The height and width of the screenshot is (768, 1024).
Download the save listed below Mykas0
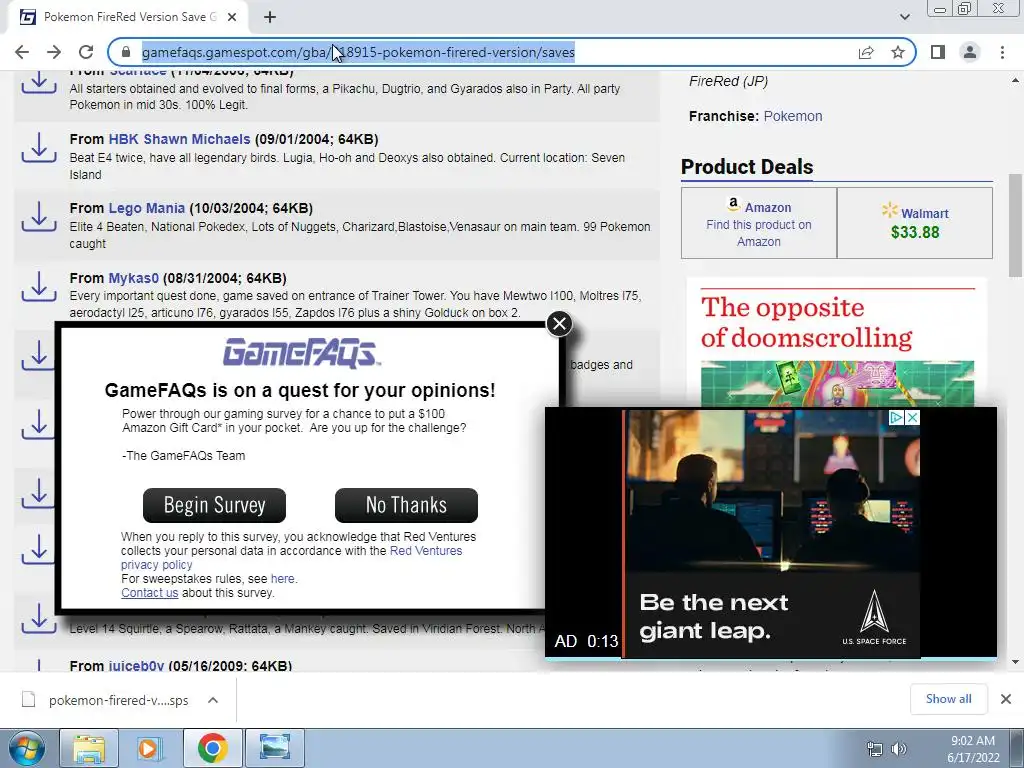click(39, 356)
